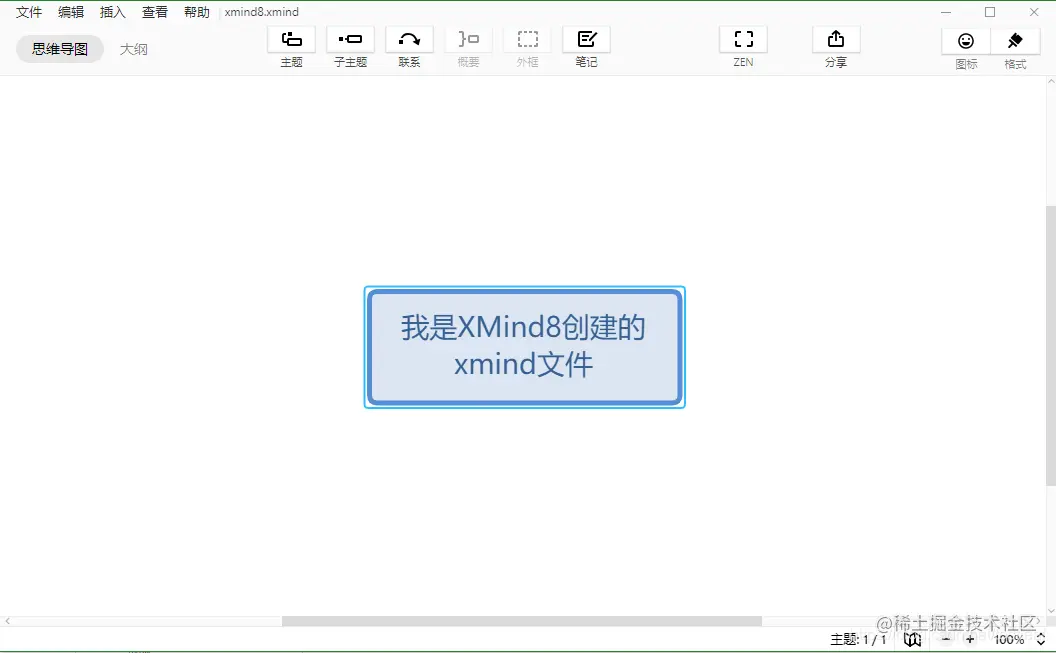Open the zoom level selector next to 100%
The height and width of the screenshot is (653, 1056).
click(x=1040, y=640)
